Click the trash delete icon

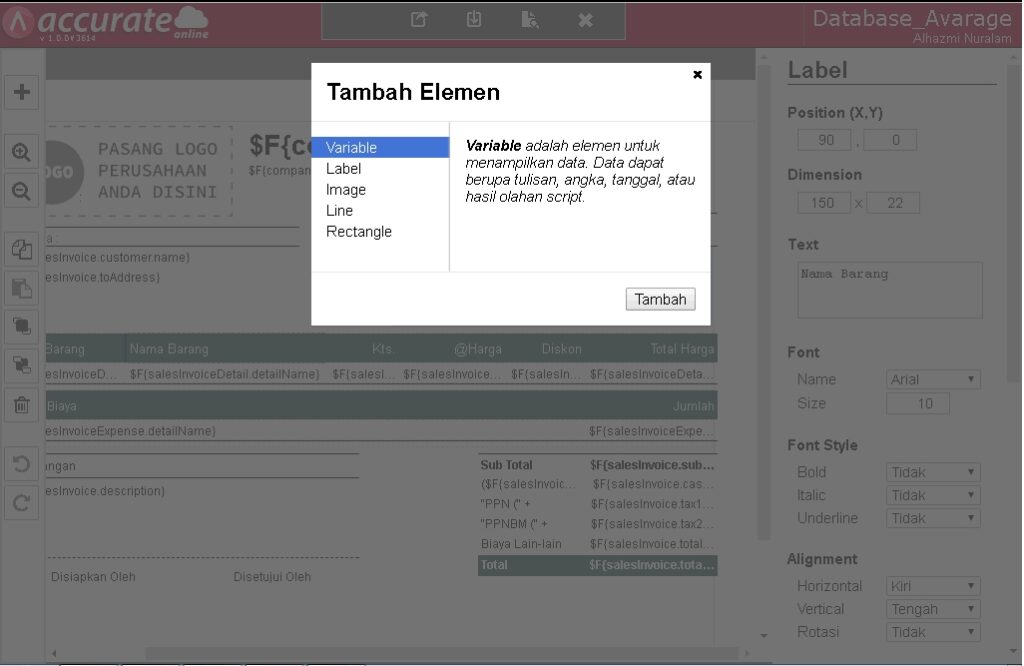(x=21, y=404)
